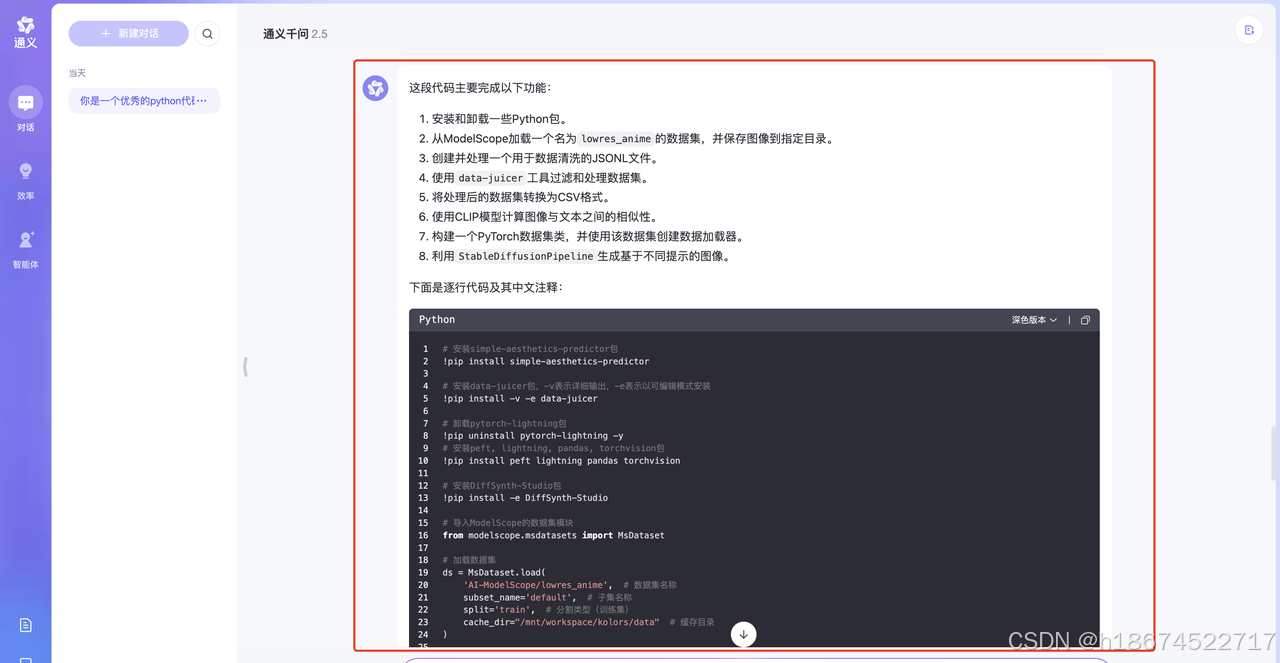This screenshot has width=1280, height=663.
Task: Click the scroll-to-bottom arrow button
Action: pyautogui.click(x=743, y=634)
